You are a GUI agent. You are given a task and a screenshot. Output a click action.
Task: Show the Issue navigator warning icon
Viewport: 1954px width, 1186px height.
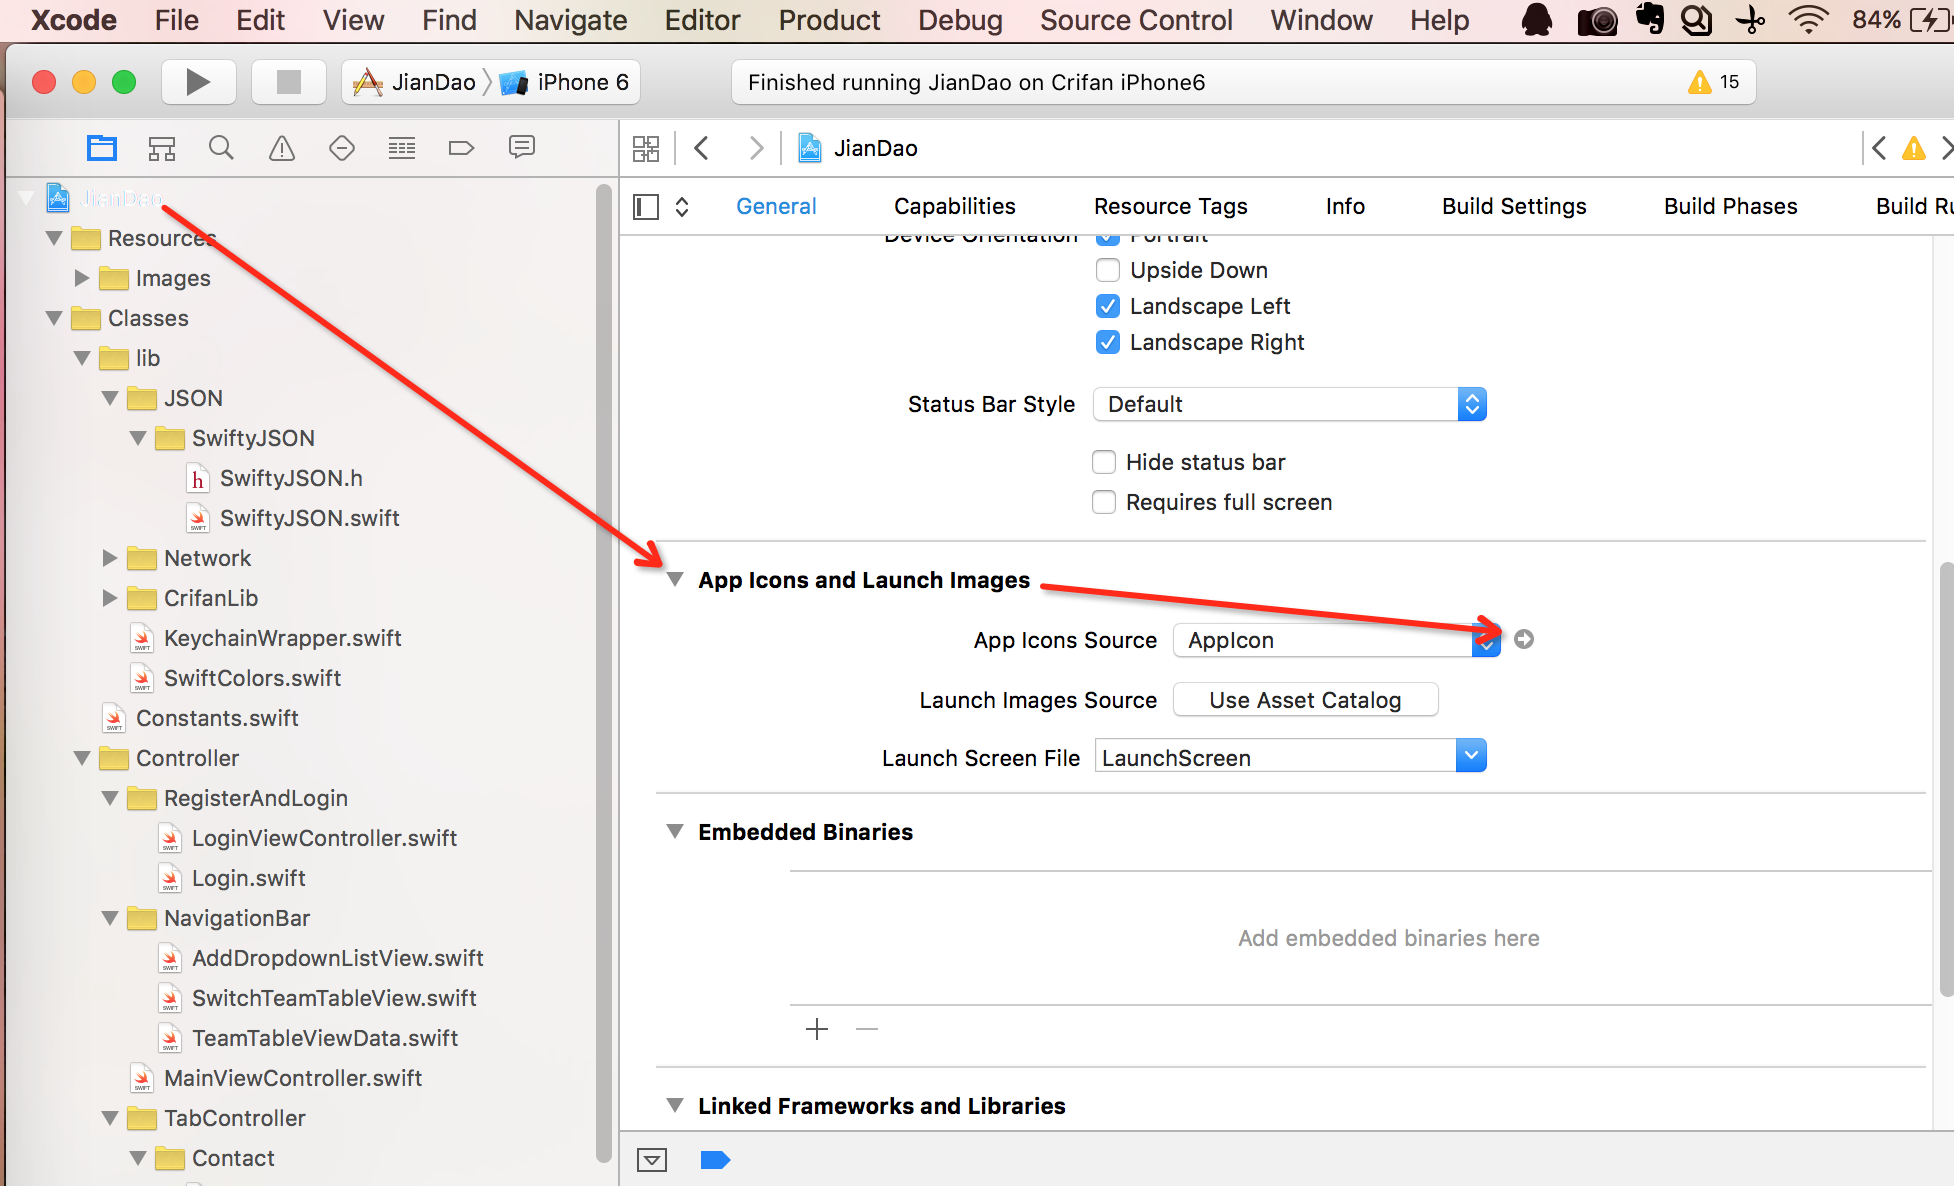point(282,148)
